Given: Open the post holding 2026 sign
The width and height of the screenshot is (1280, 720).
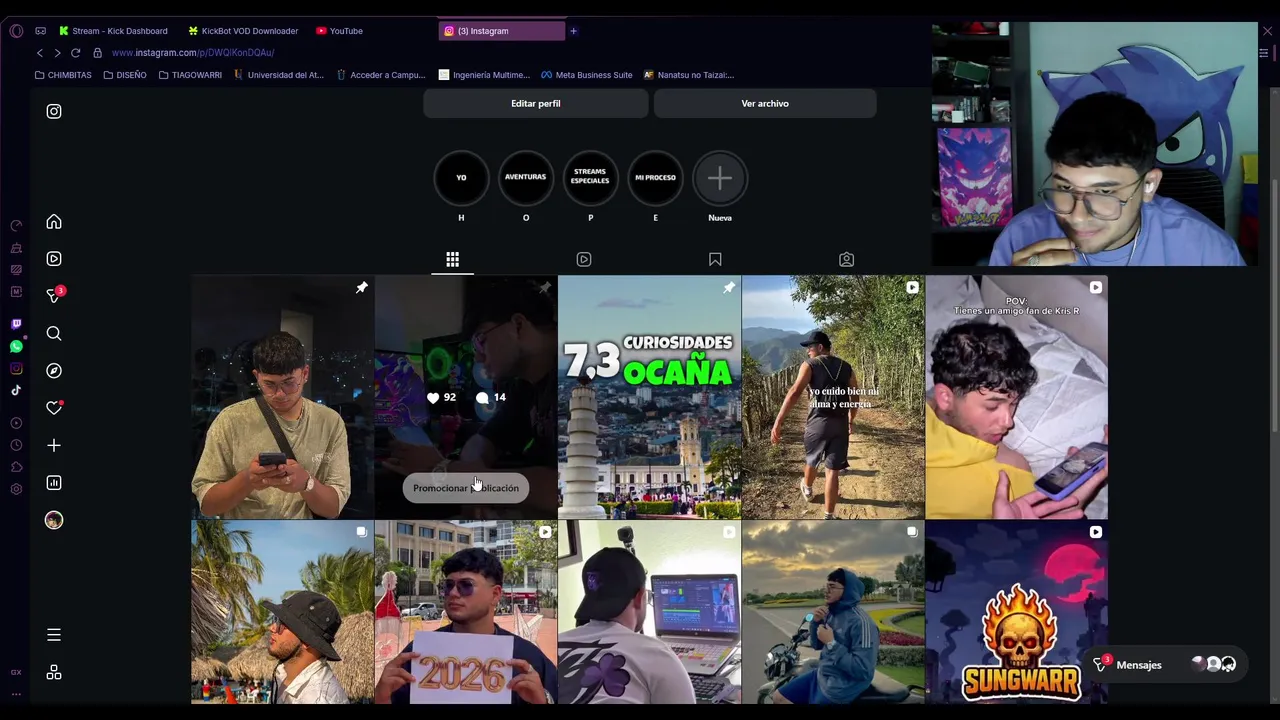Looking at the screenshot, I should click(x=466, y=612).
